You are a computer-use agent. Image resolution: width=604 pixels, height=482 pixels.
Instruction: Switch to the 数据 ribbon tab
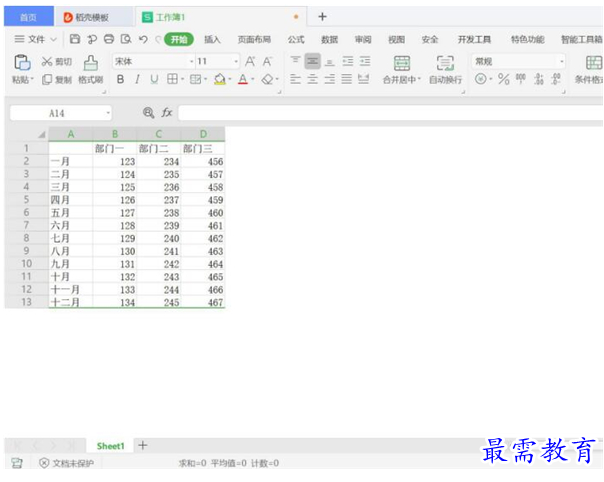tap(329, 39)
